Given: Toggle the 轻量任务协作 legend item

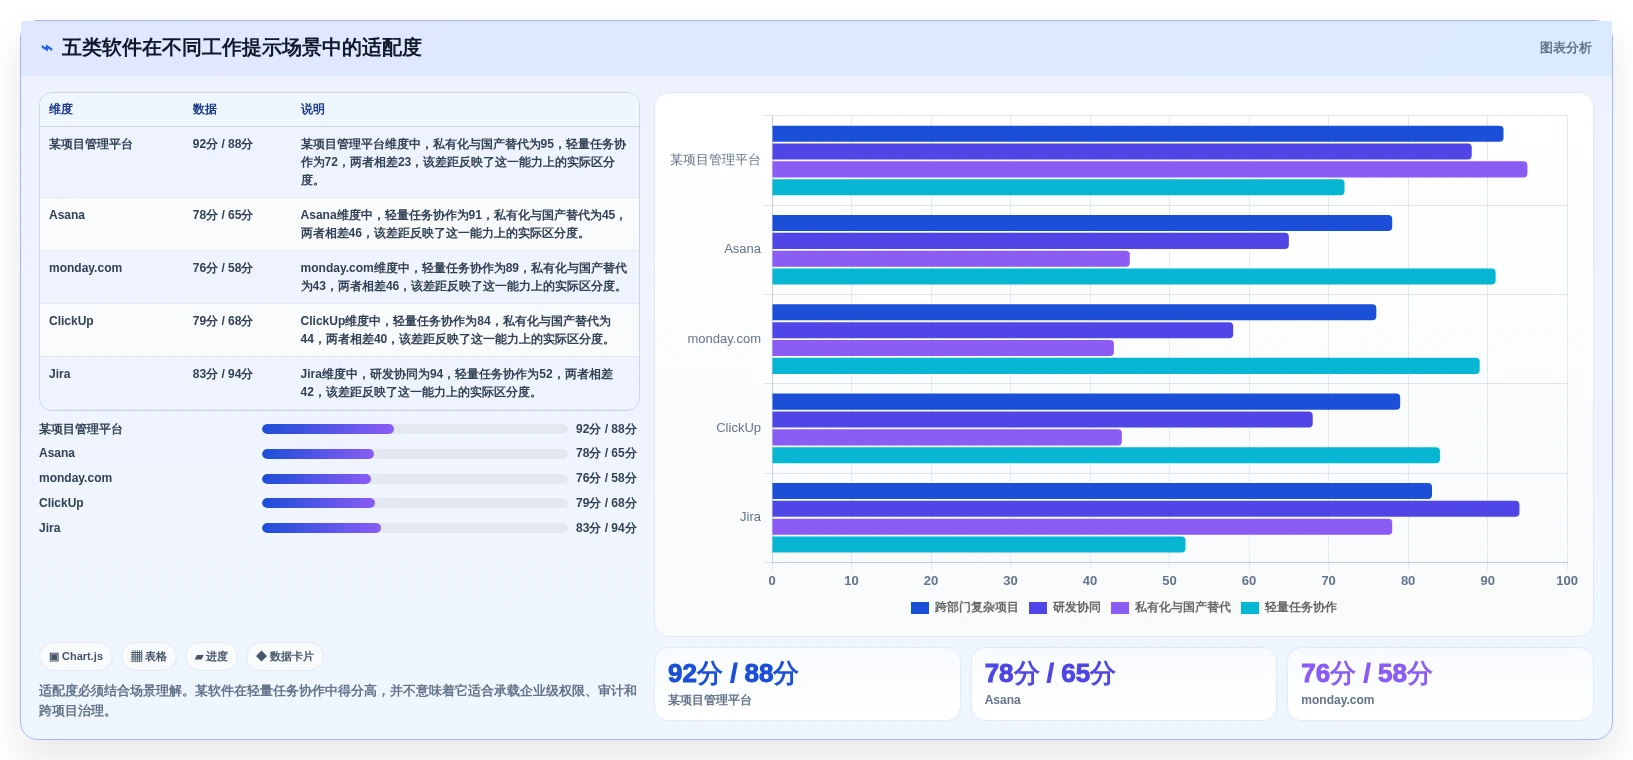Looking at the screenshot, I should pos(1288,607).
